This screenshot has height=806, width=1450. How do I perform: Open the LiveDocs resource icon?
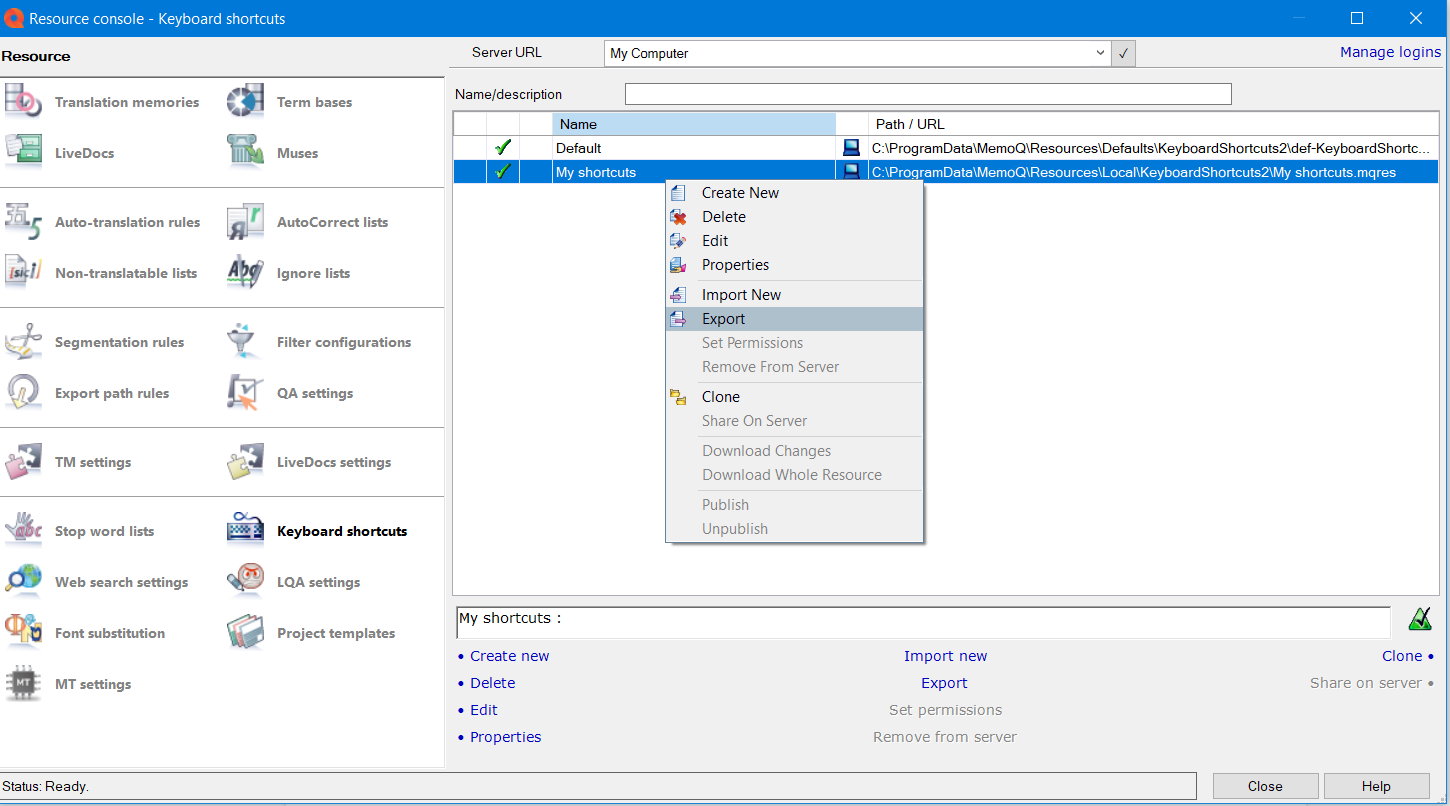click(x=24, y=153)
